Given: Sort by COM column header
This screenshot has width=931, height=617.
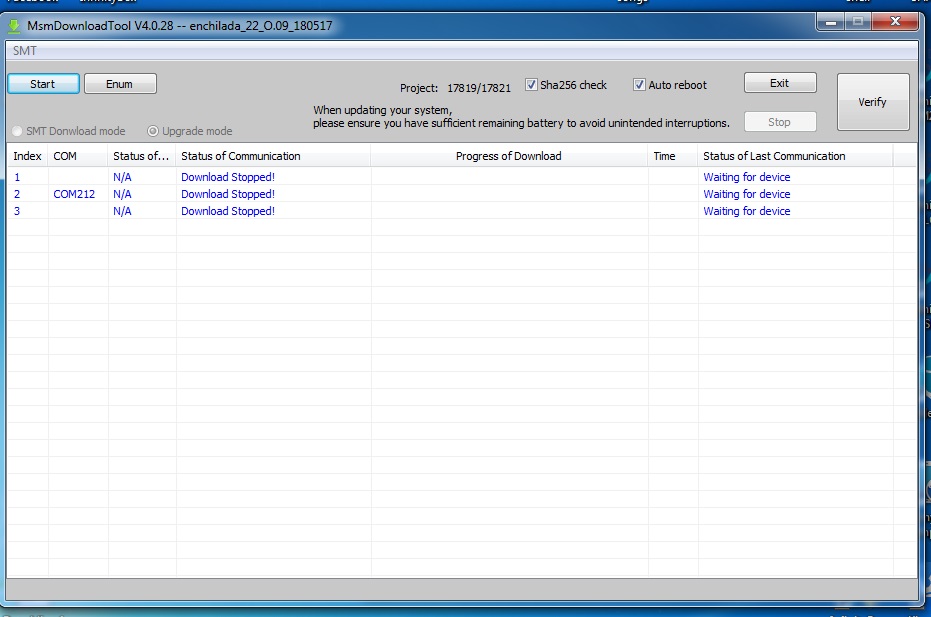Looking at the screenshot, I should [78, 156].
